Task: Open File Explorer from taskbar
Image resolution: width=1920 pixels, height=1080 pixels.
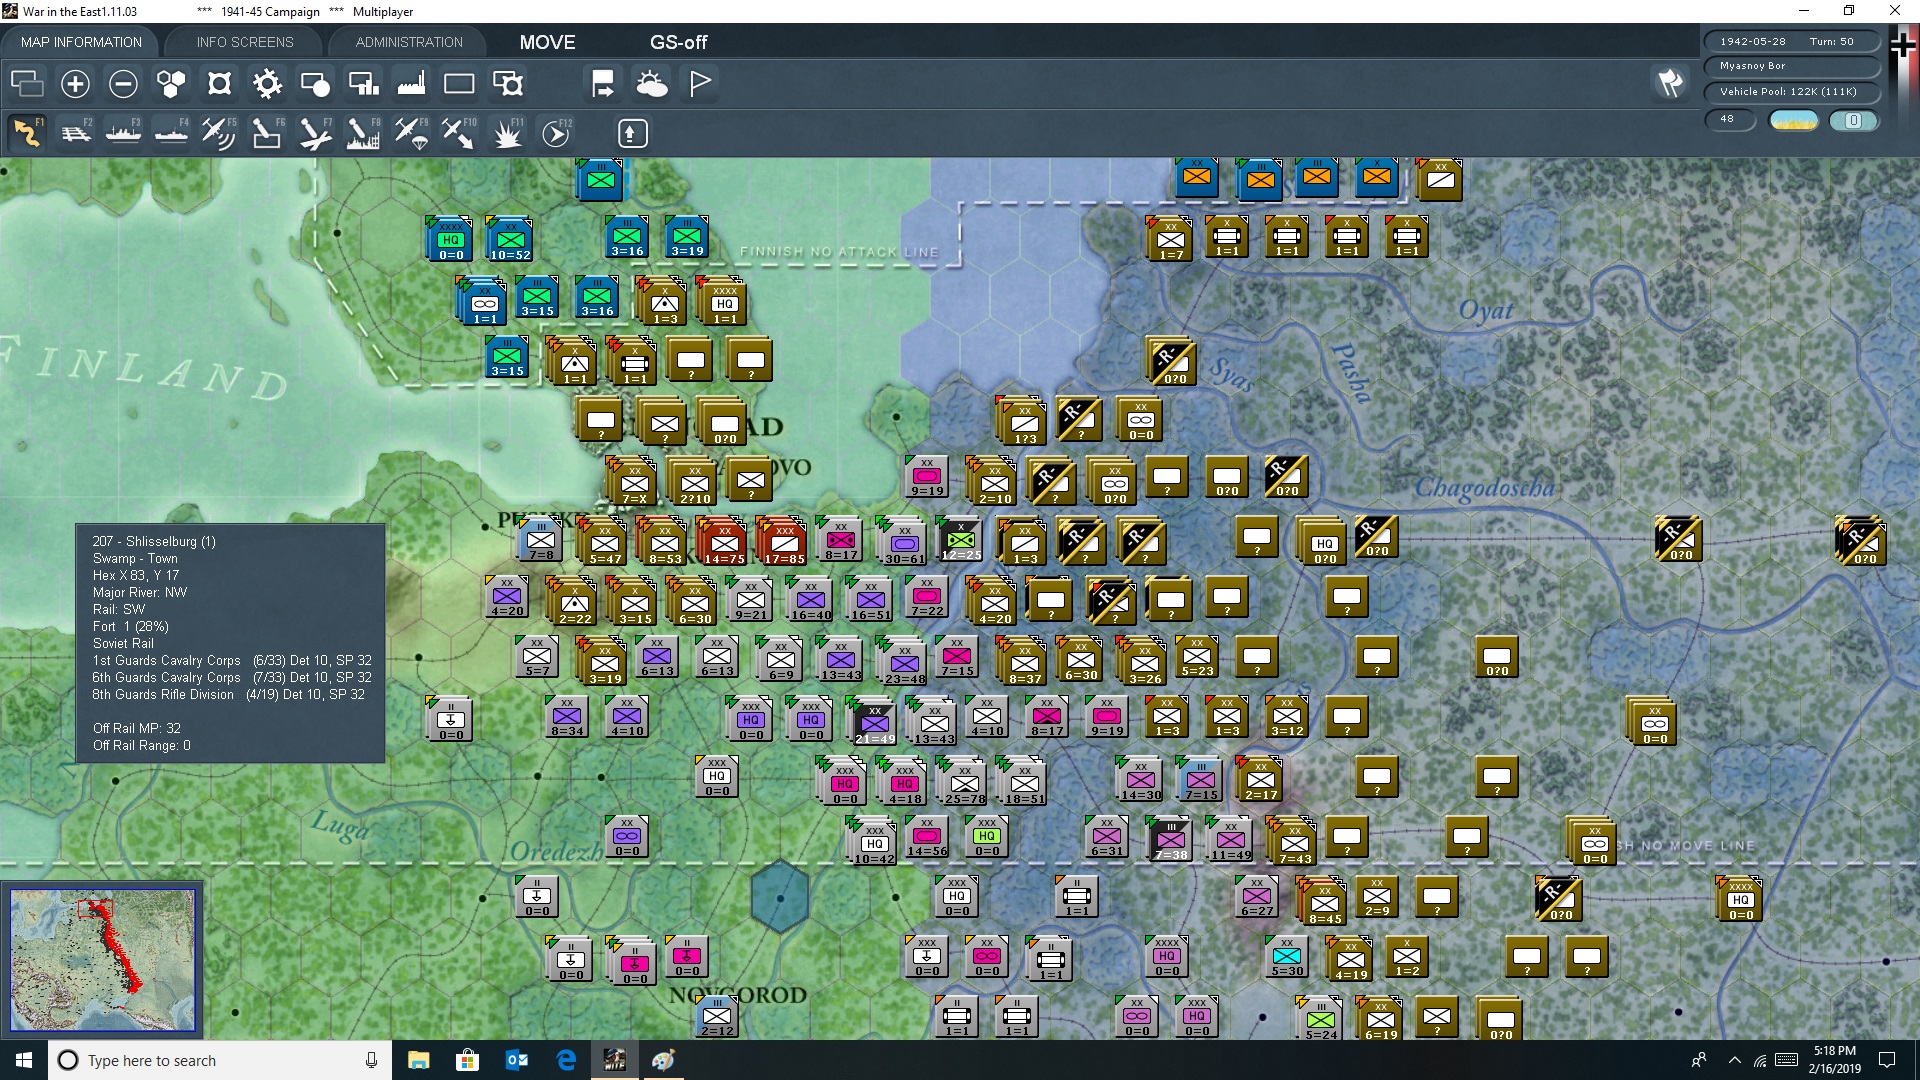Action: point(418,1060)
